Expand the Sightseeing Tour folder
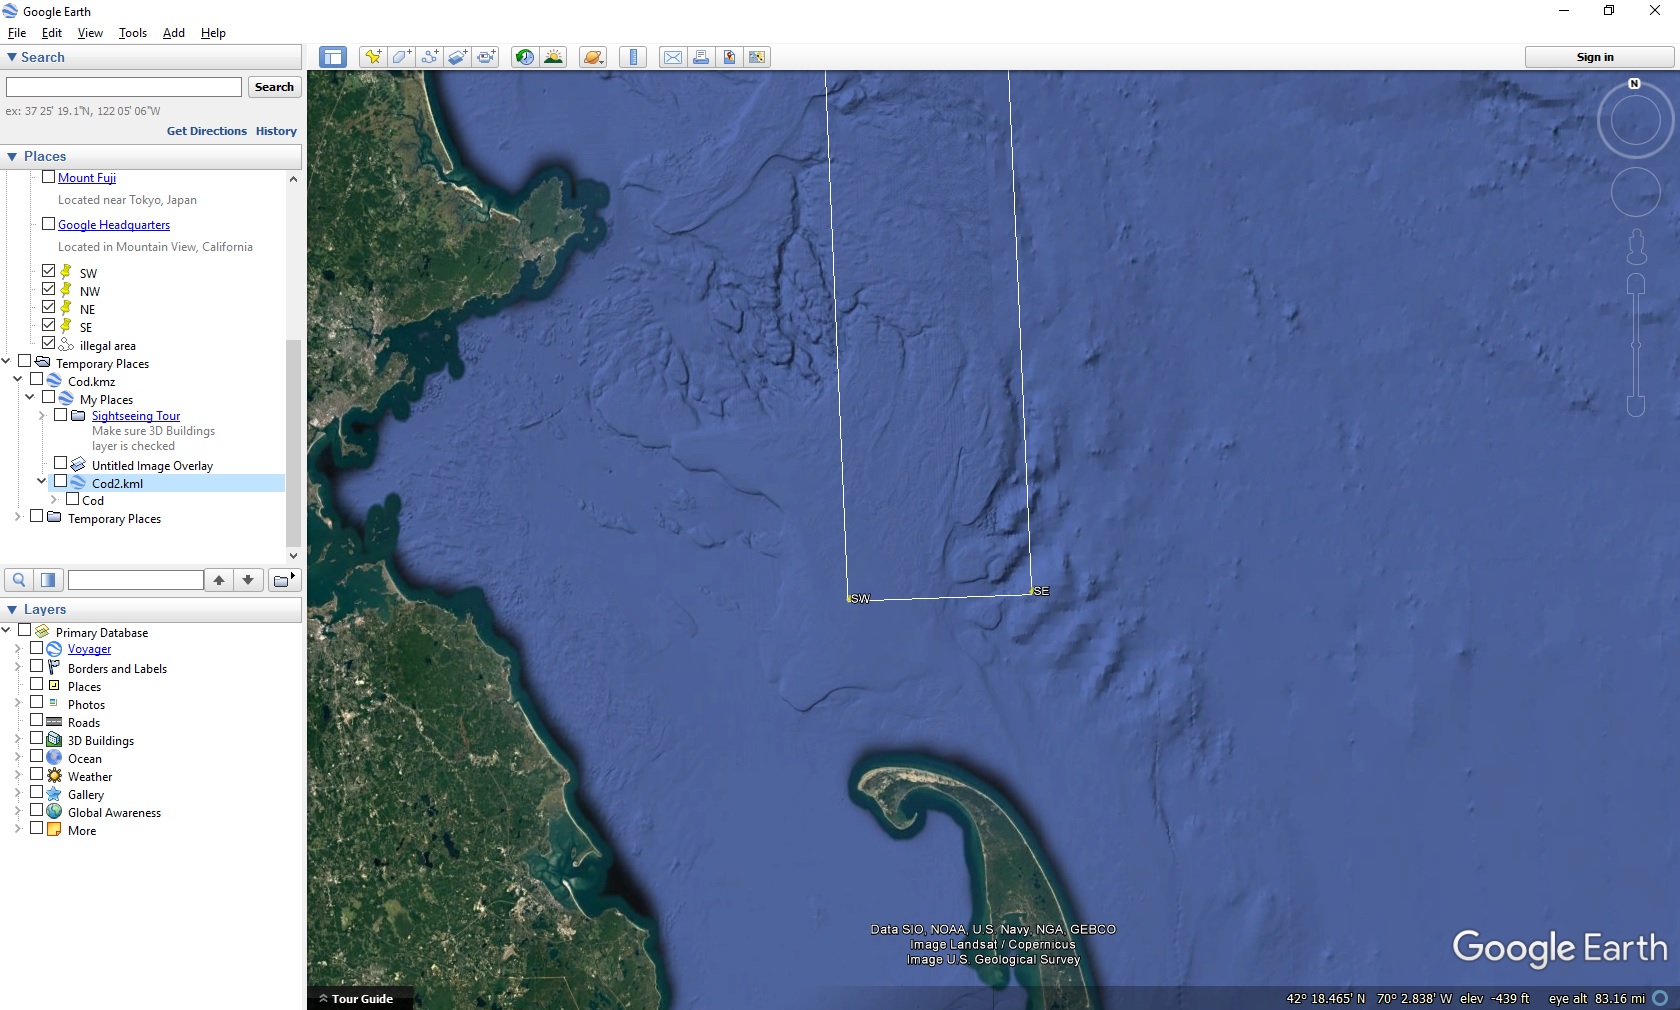 pos(42,416)
